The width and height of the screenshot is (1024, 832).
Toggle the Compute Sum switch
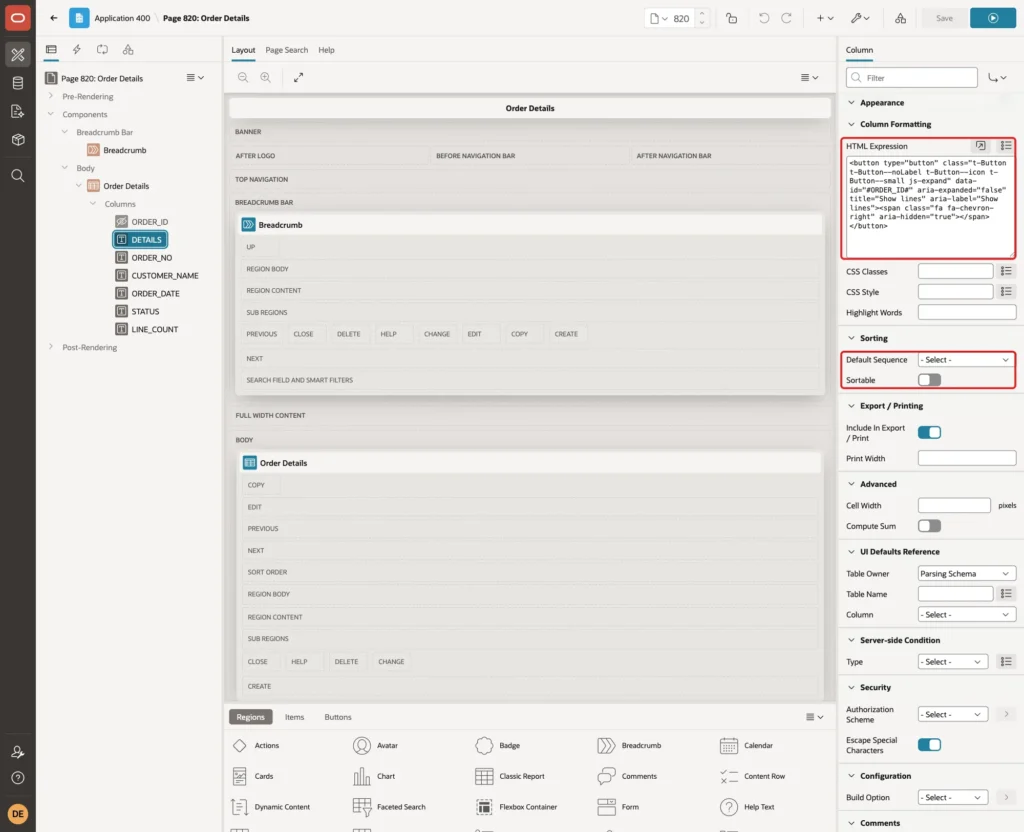(929, 526)
